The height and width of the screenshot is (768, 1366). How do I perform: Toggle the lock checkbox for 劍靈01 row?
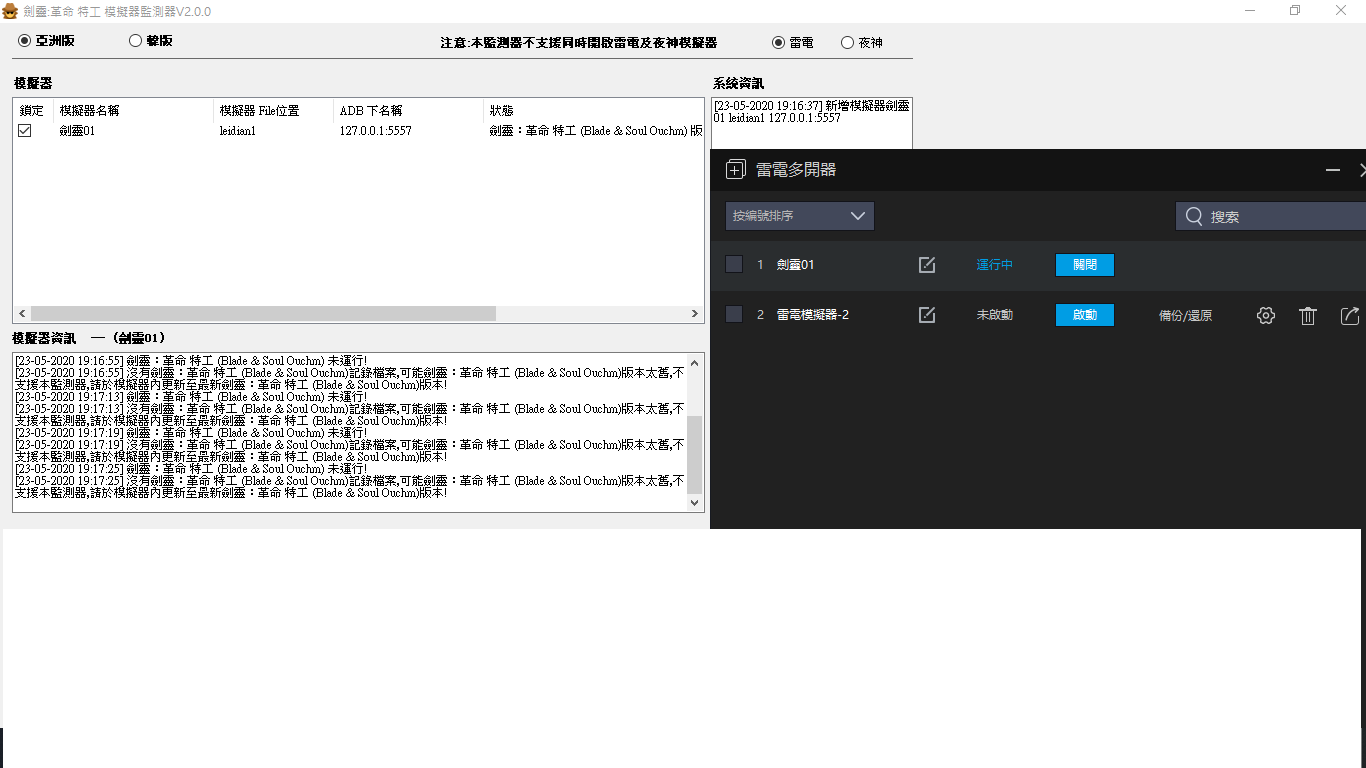click(x=25, y=130)
